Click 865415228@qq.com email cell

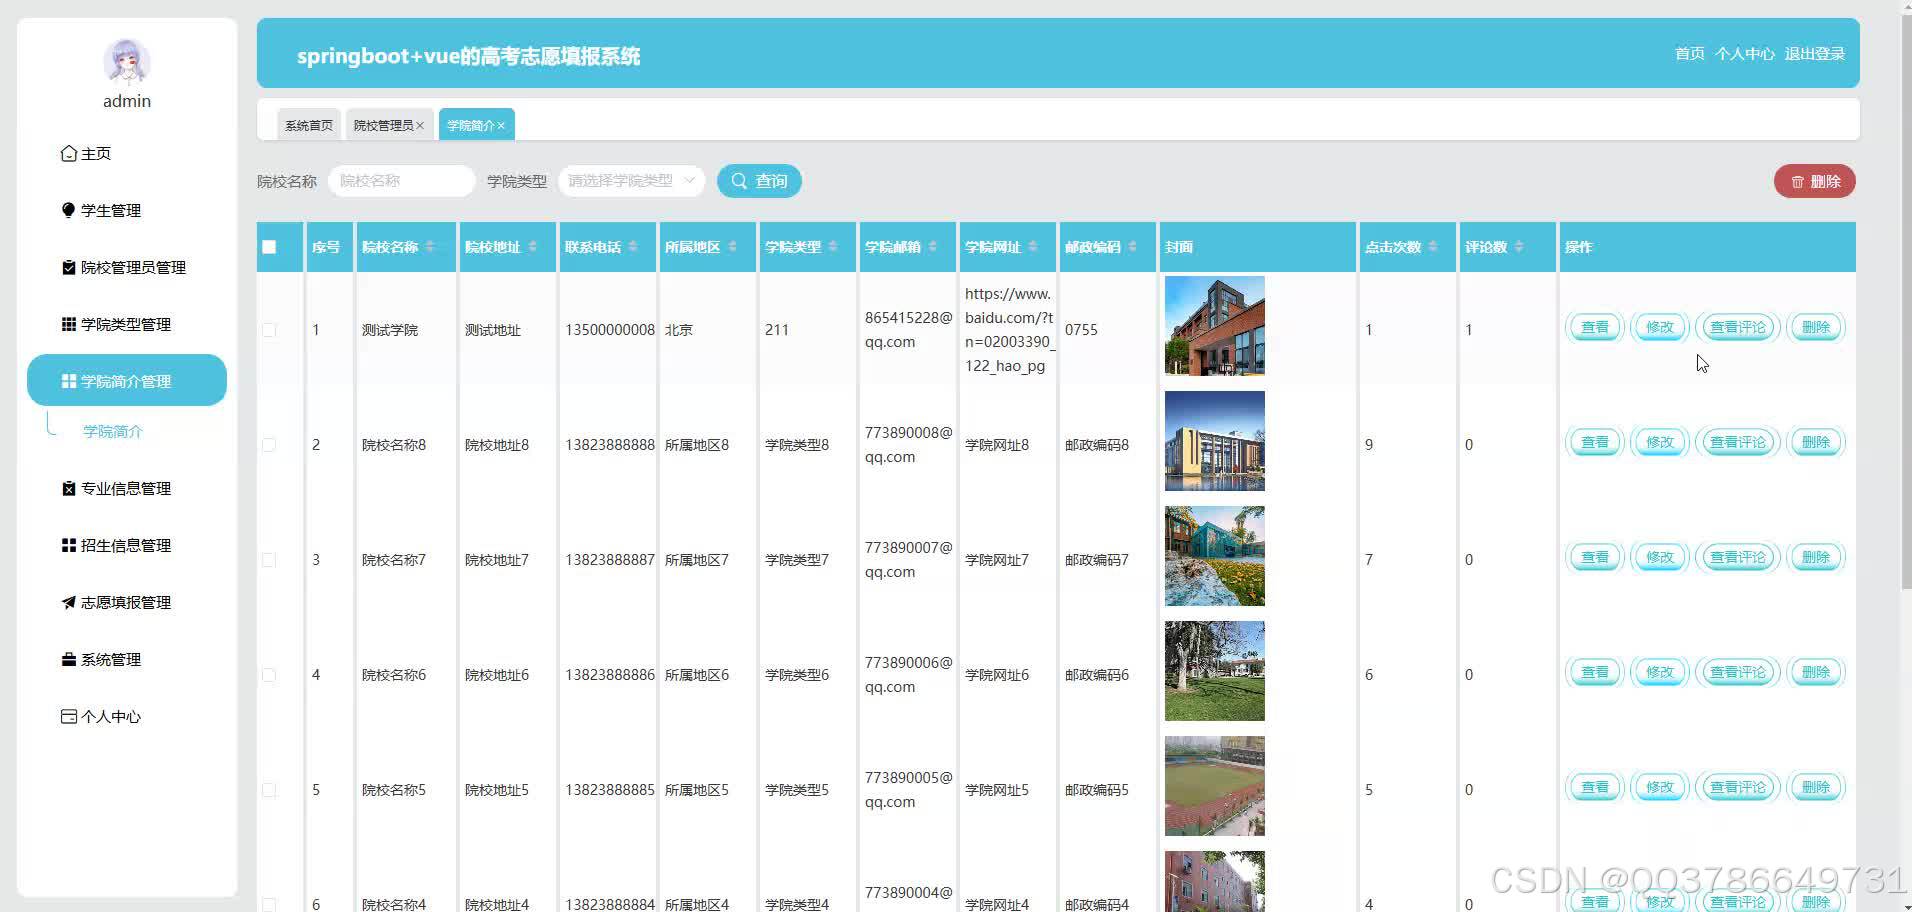coord(909,330)
